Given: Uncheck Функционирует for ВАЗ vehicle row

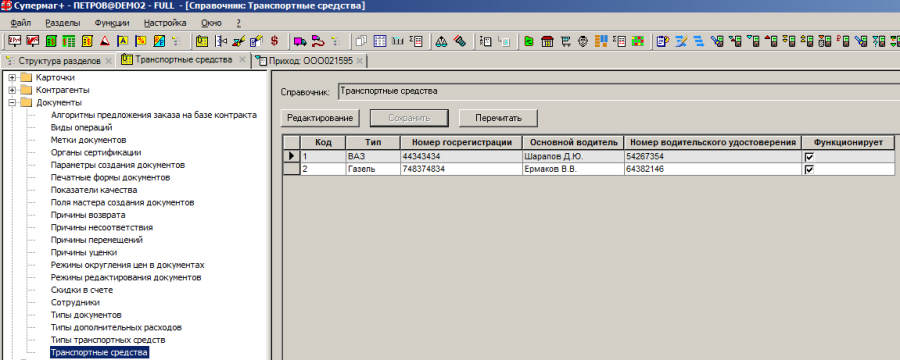Looking at the screenshot, I should click(x=809, y=157).
